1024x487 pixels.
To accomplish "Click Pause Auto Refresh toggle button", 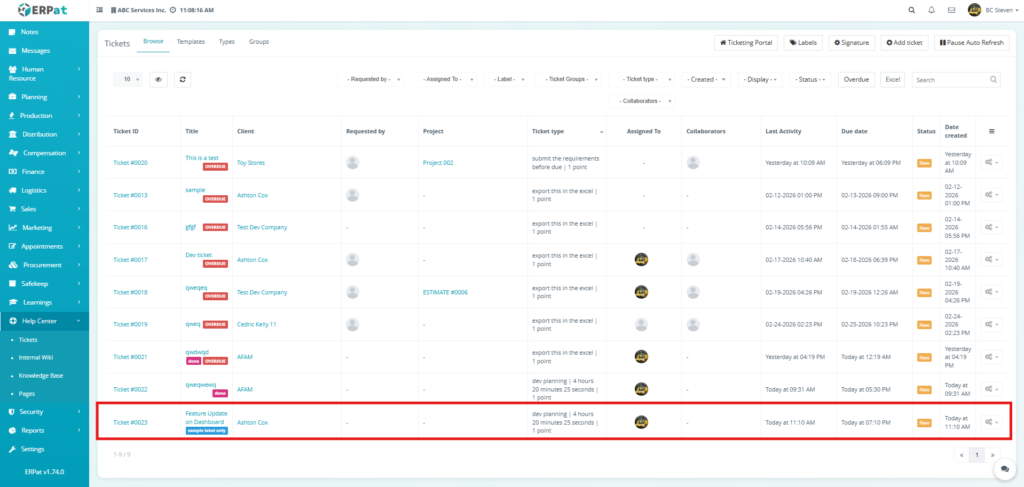I will point(971,43).
